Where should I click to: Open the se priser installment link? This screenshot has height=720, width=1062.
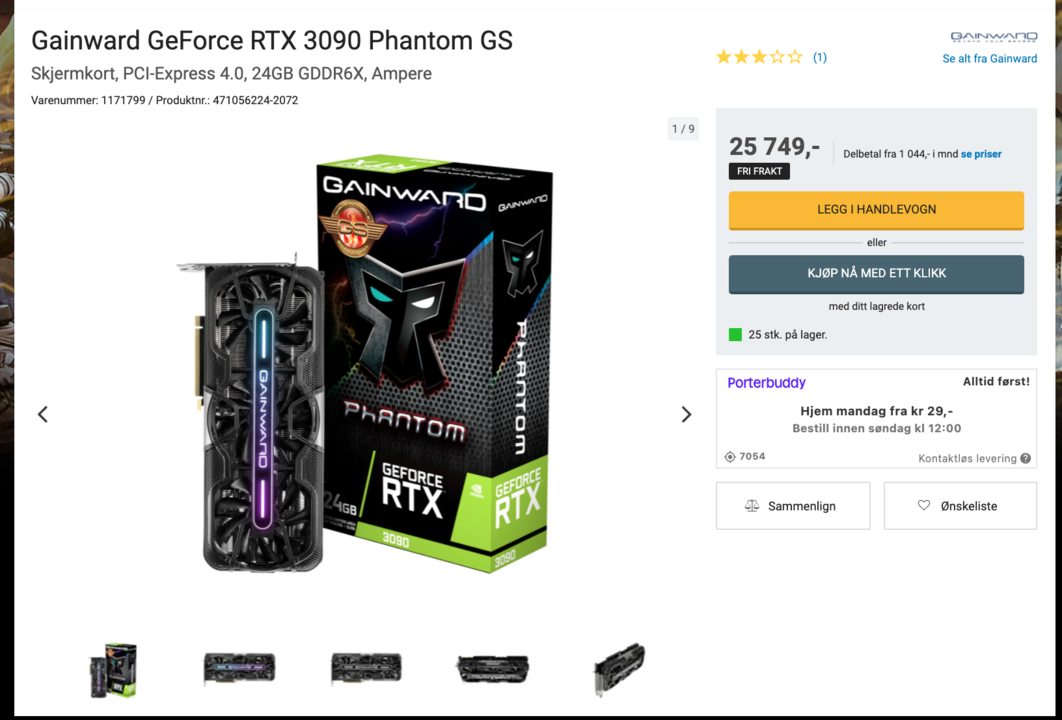981,154
